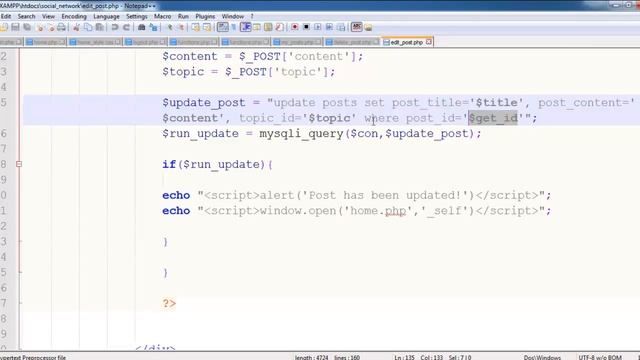640x360 pixels.
Task: Open the Edit menu
Action: click(x=6, y=16)
